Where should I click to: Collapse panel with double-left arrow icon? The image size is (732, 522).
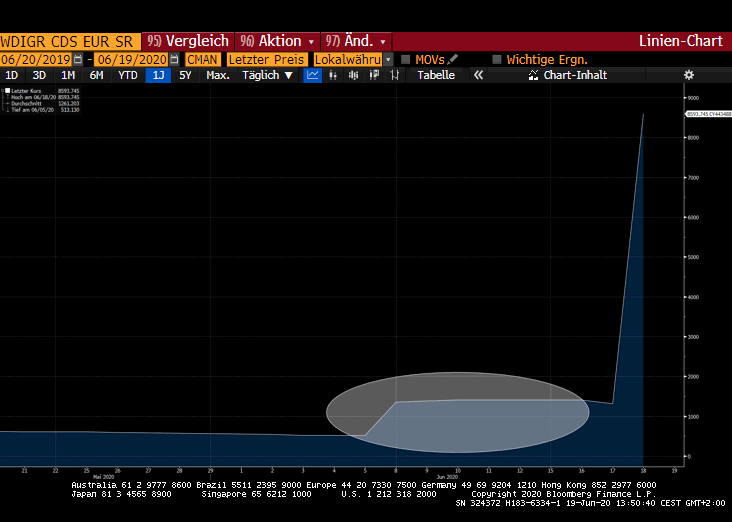click(478, 75)
